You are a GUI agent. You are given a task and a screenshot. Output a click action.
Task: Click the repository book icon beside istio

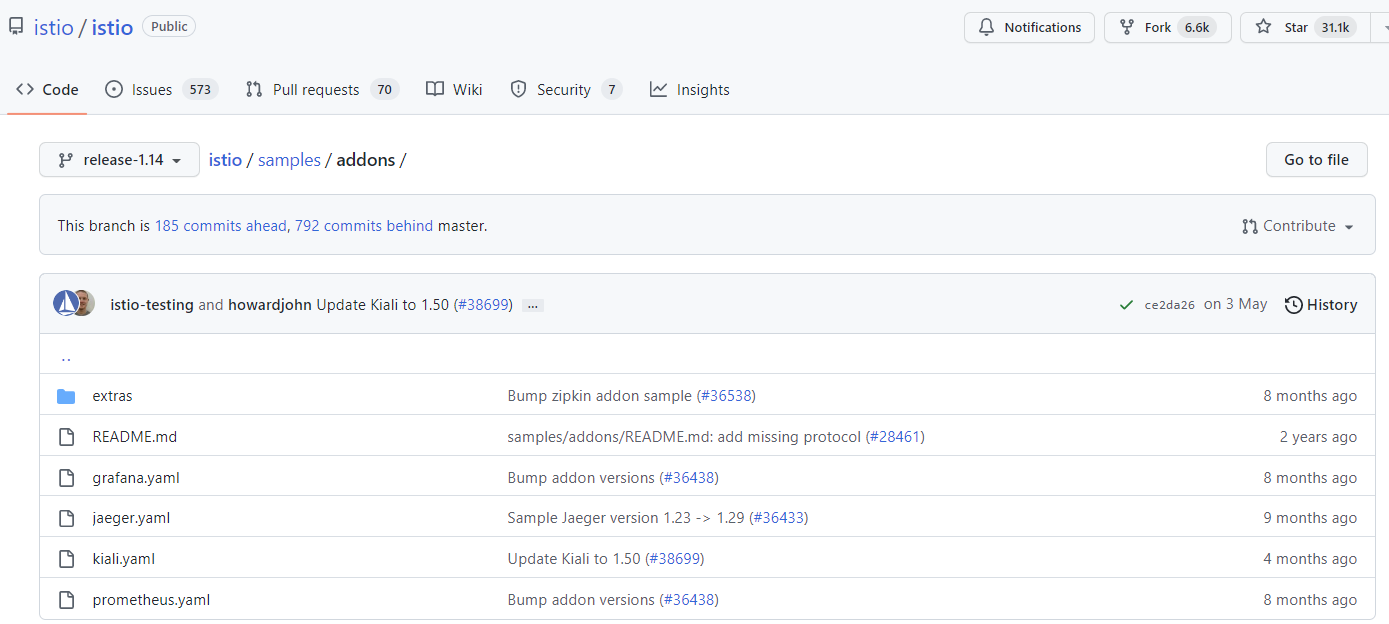(16, 27)
